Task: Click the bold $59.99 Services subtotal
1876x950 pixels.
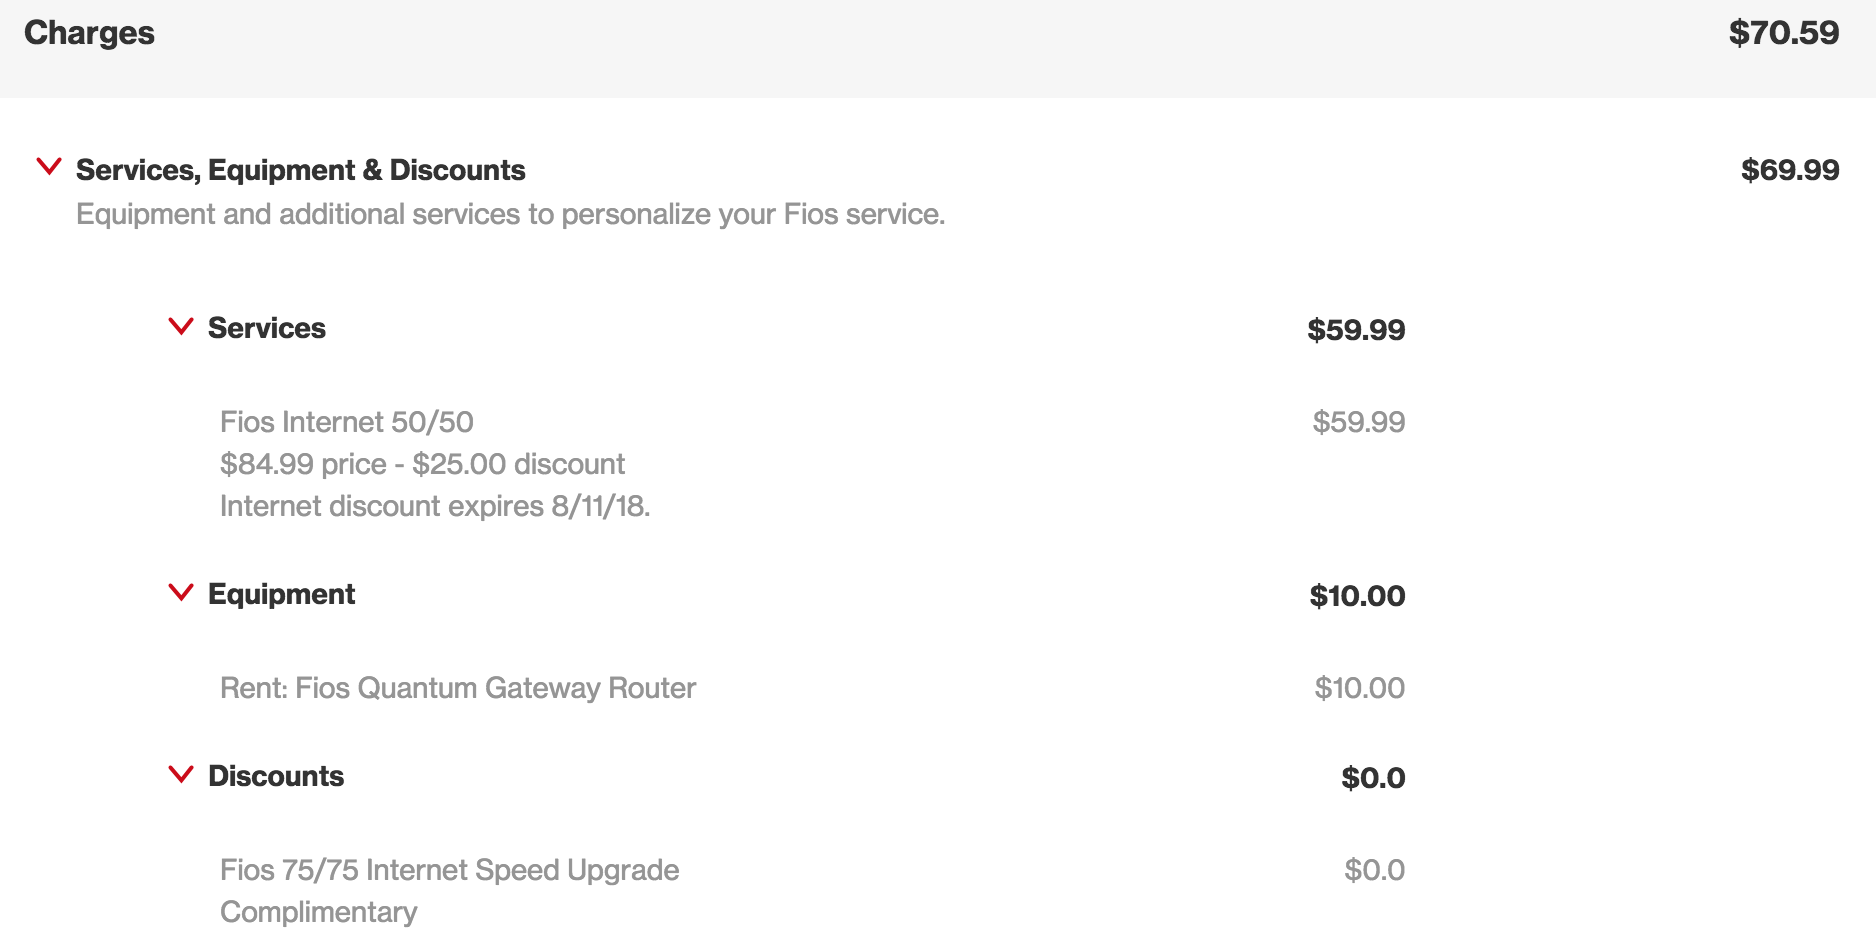Action: click(1355, 330)
